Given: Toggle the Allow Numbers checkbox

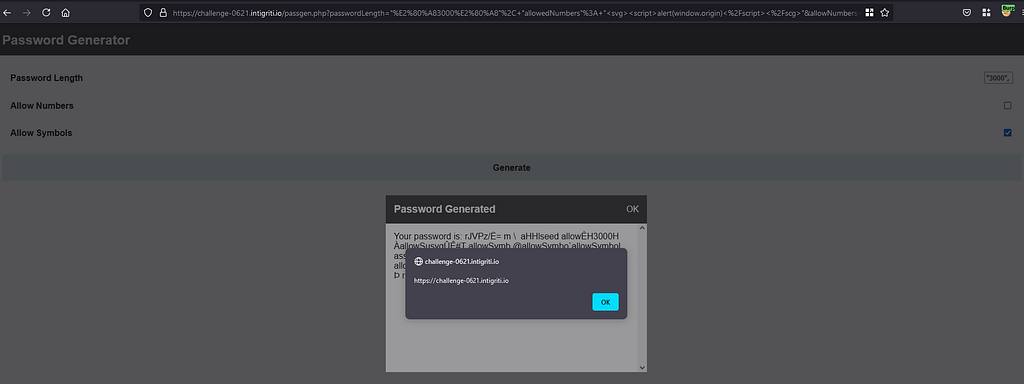Looking at the screenshot, I should 1008,106.
